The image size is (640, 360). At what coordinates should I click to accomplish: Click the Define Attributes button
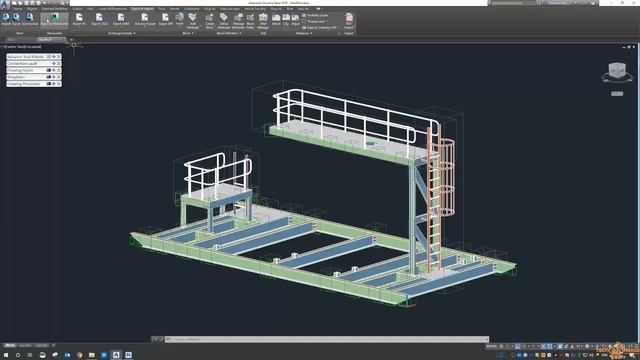coord(224,20)
